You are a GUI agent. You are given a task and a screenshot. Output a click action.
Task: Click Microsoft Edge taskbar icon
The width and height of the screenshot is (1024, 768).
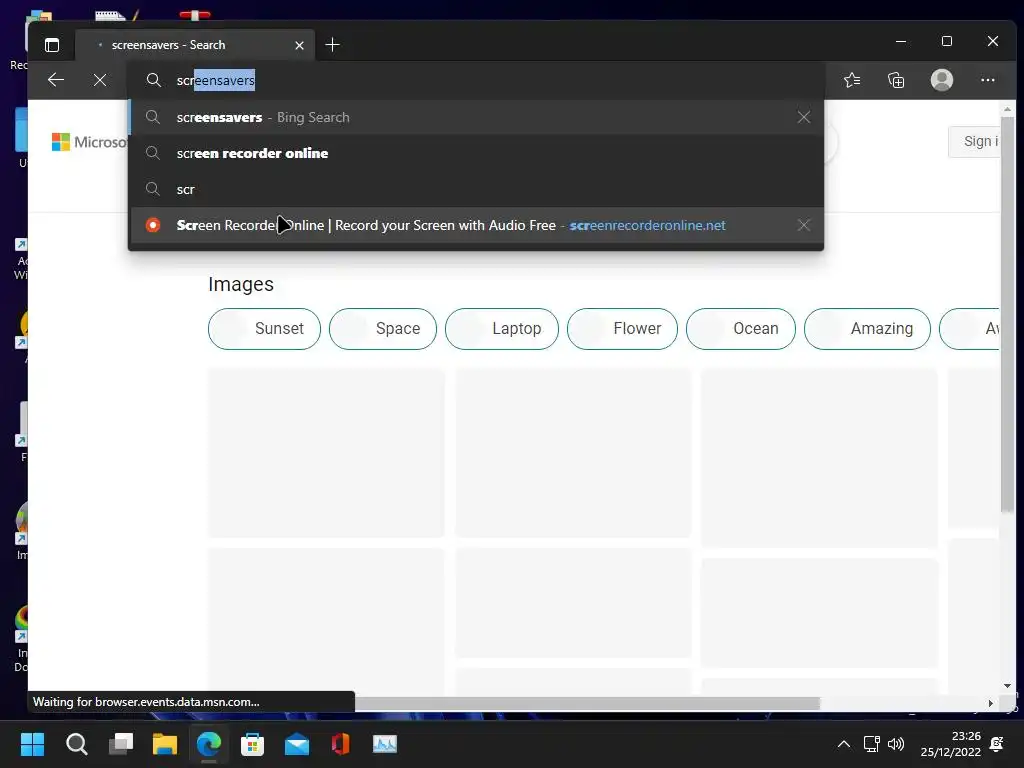(x=209, y=744)
